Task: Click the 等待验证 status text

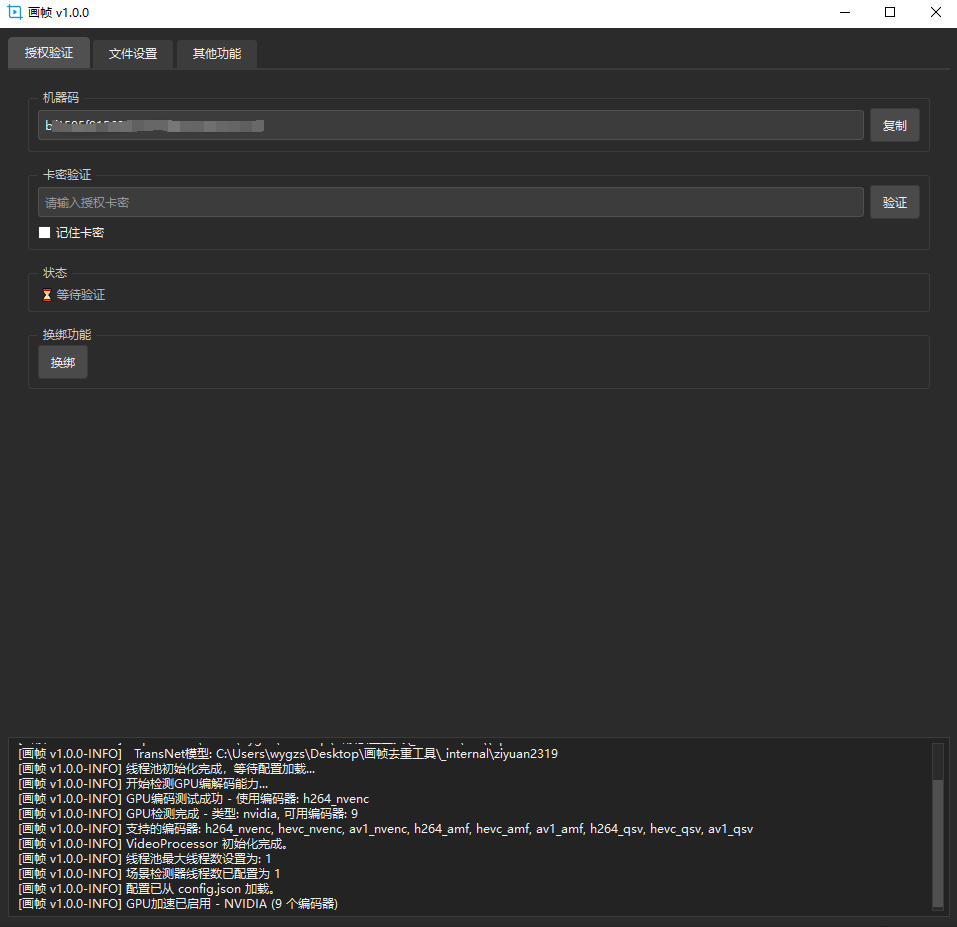Action: [81, 295]
